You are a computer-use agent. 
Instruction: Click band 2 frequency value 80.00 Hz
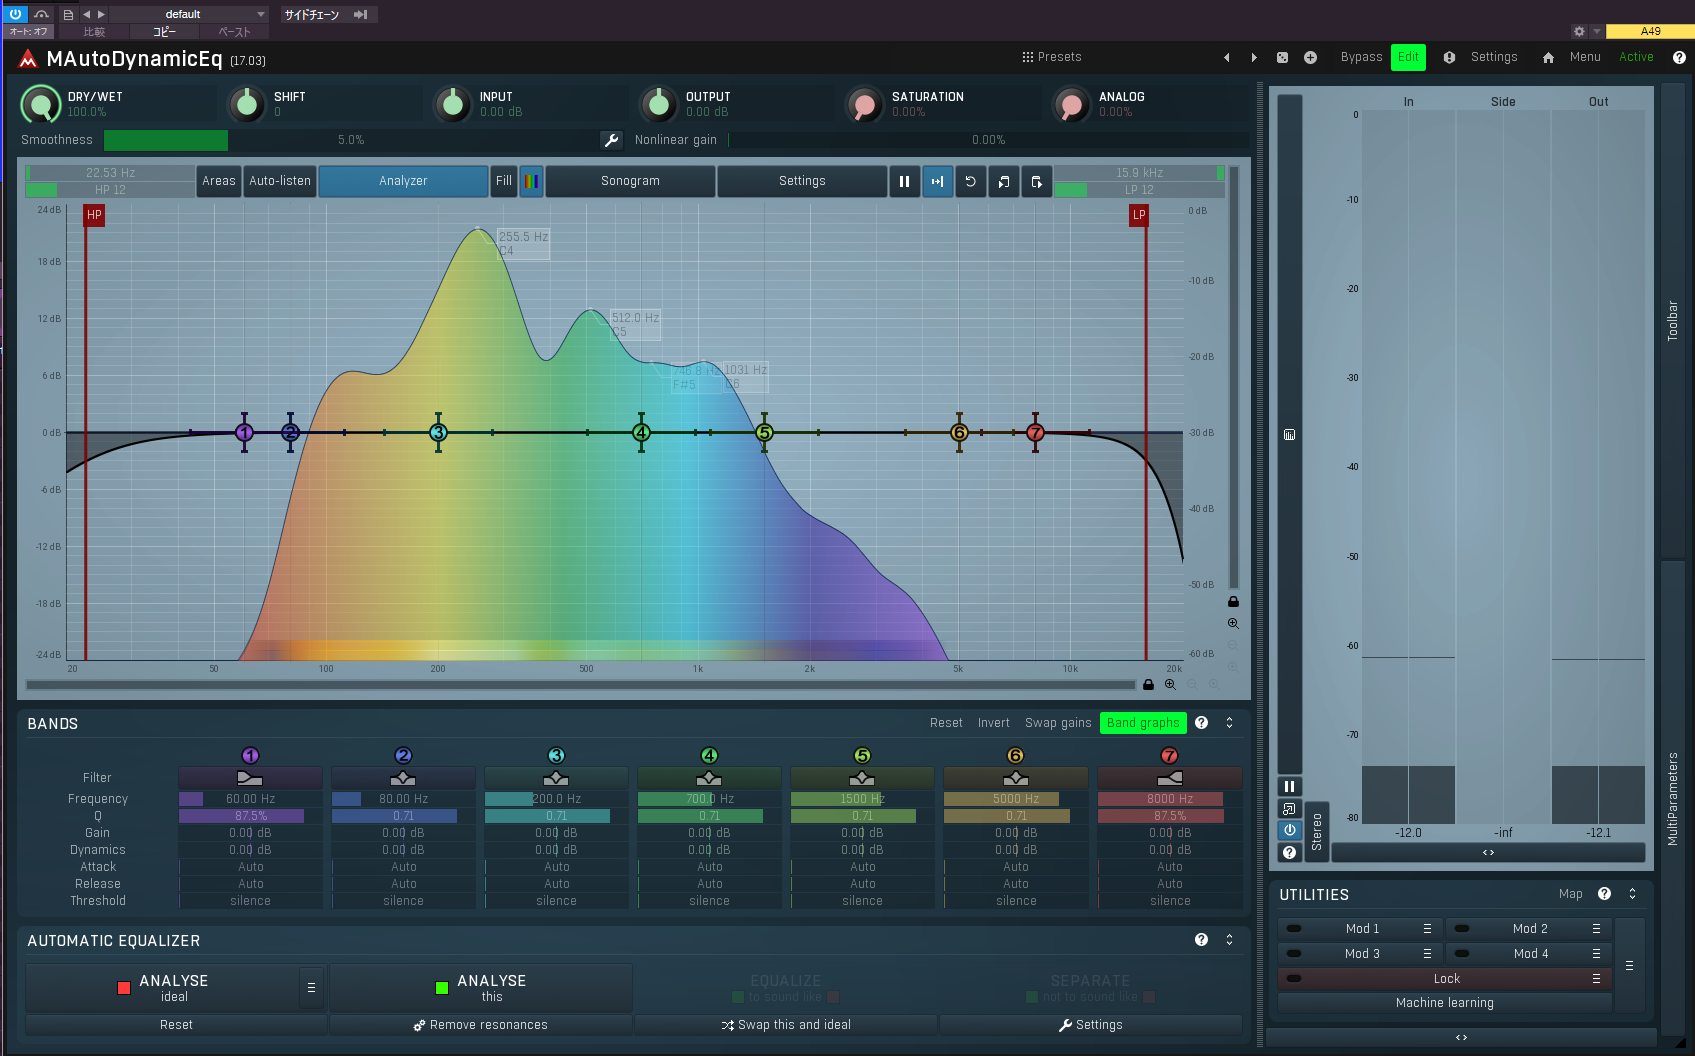pyautogui.click(x=403, y=799)
